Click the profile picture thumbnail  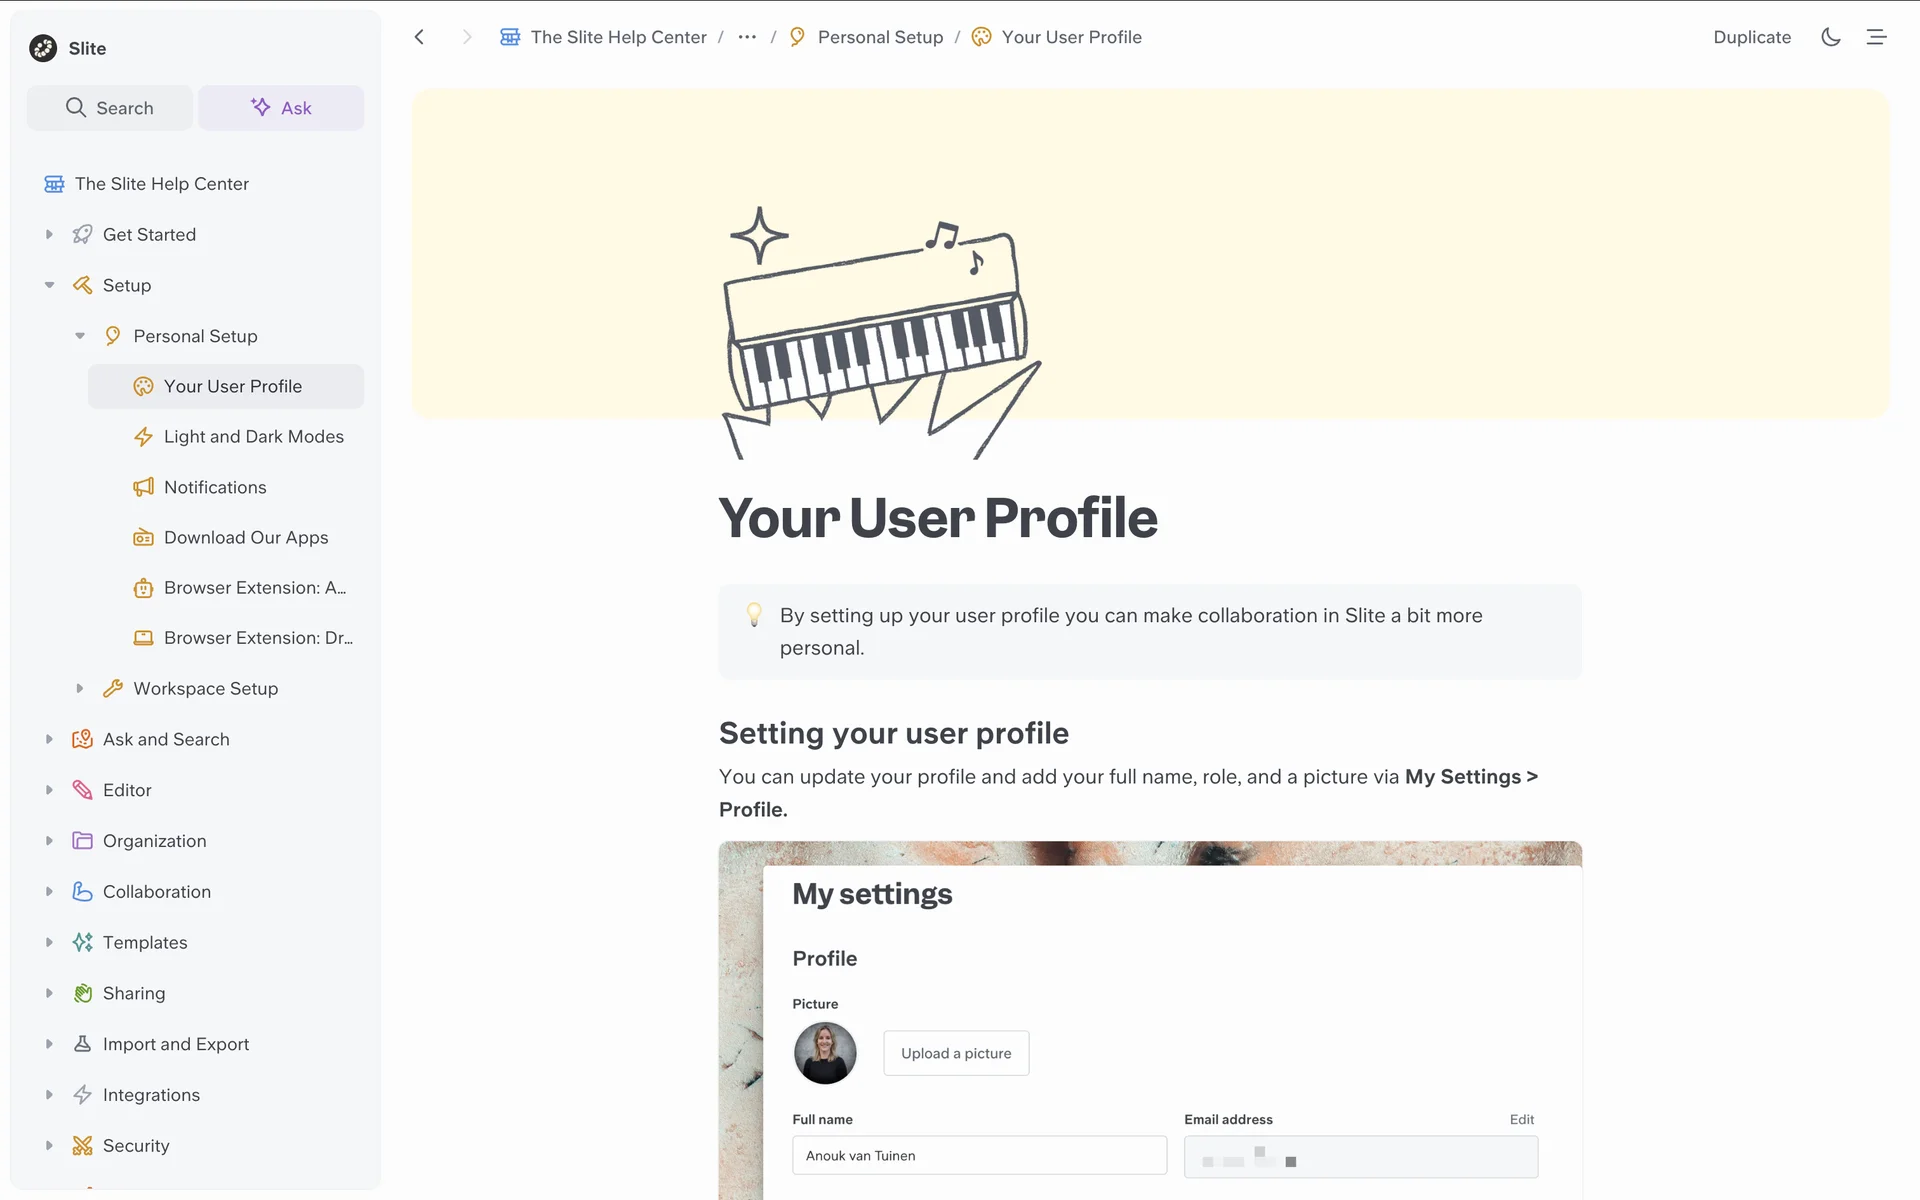click(x=825, y=1053)
